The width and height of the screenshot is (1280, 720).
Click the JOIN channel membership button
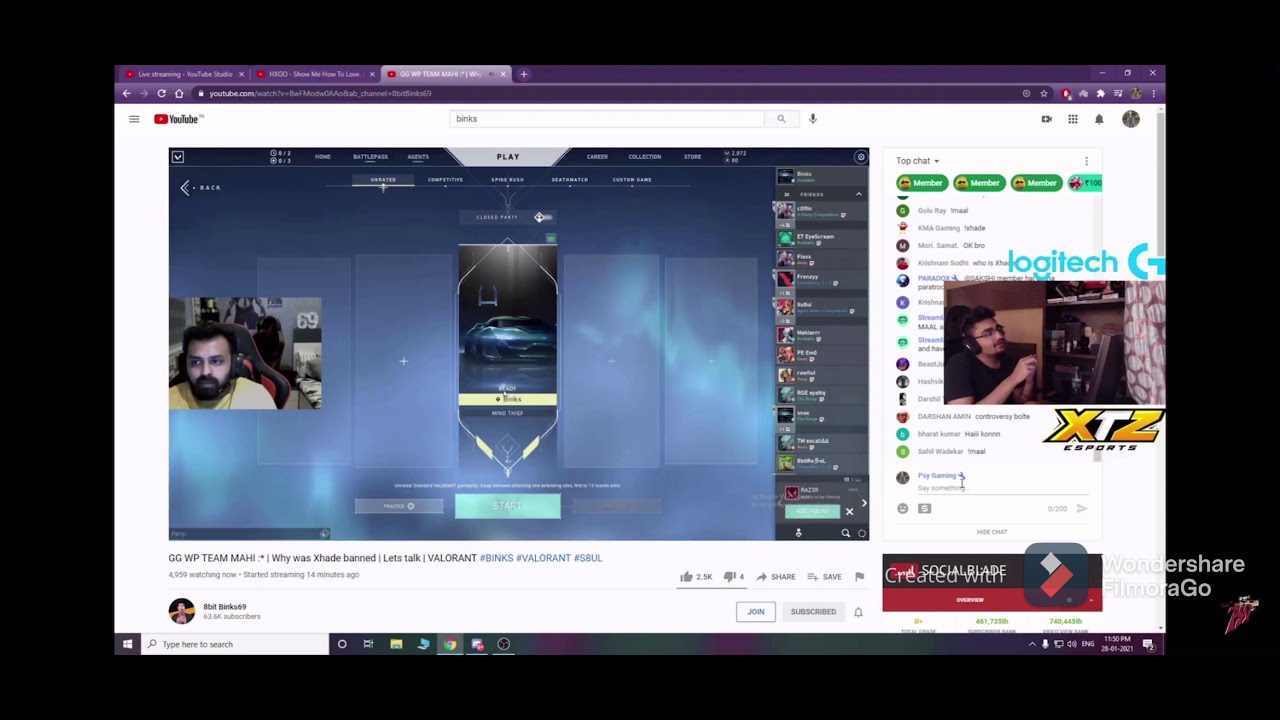[x=756, y=612]
